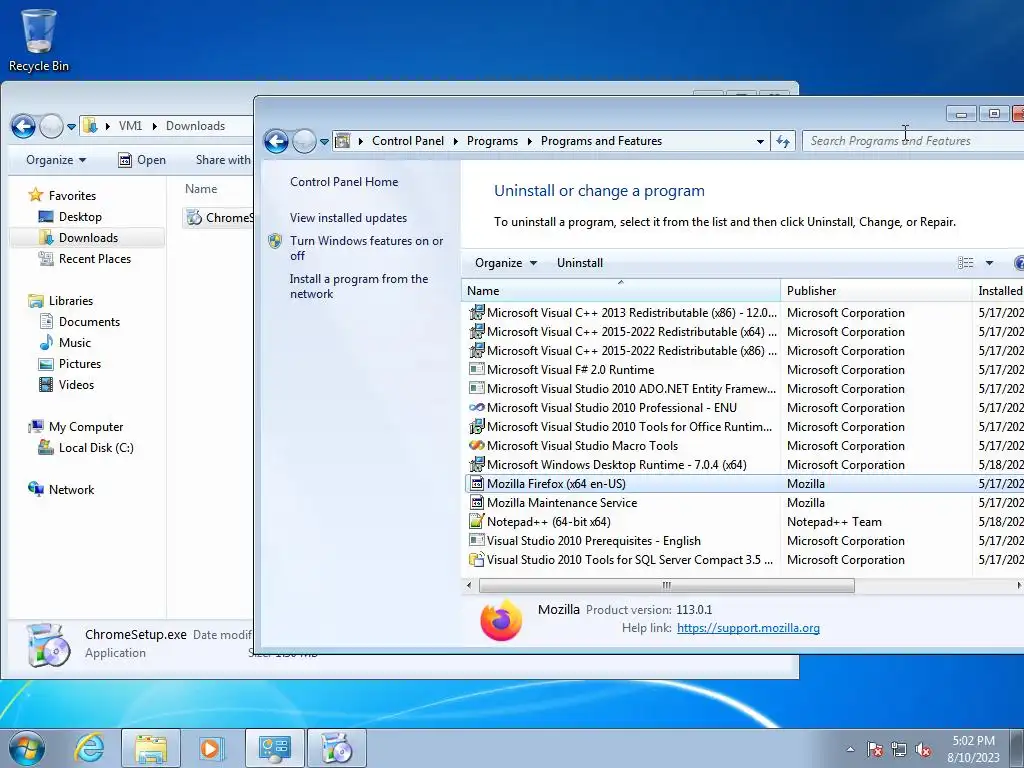Click Install a program from the network

coord(359,287)
